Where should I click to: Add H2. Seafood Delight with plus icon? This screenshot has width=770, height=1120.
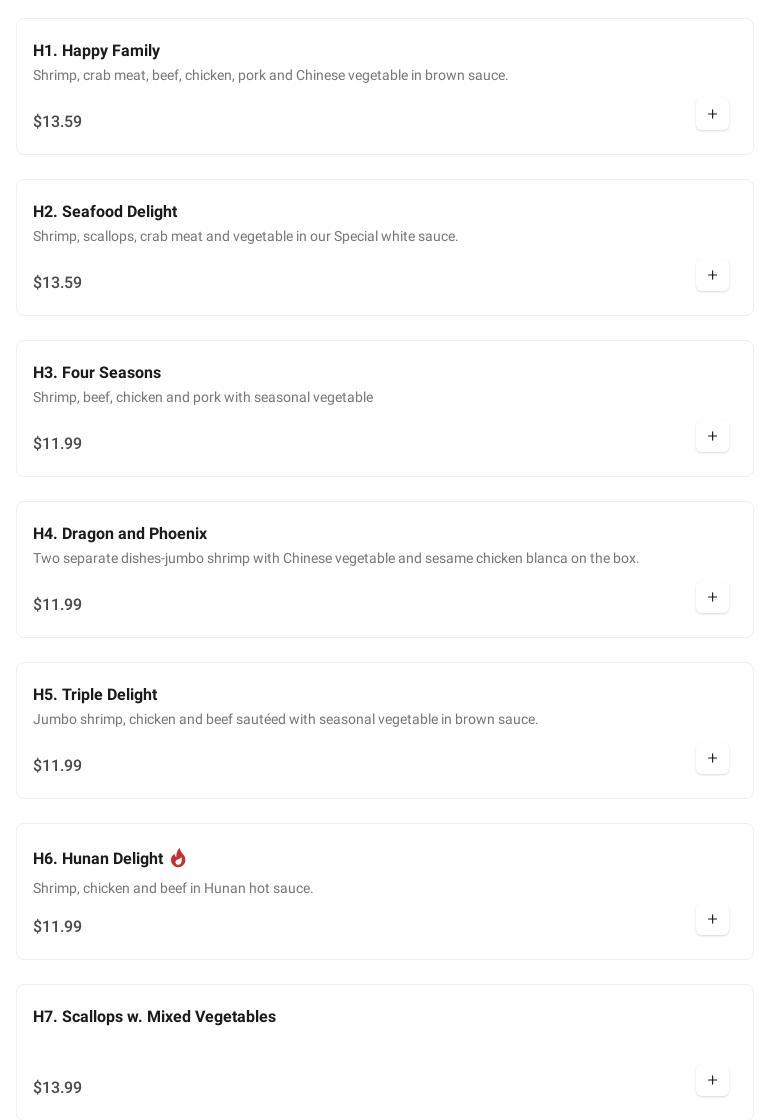tap(712, 276)
